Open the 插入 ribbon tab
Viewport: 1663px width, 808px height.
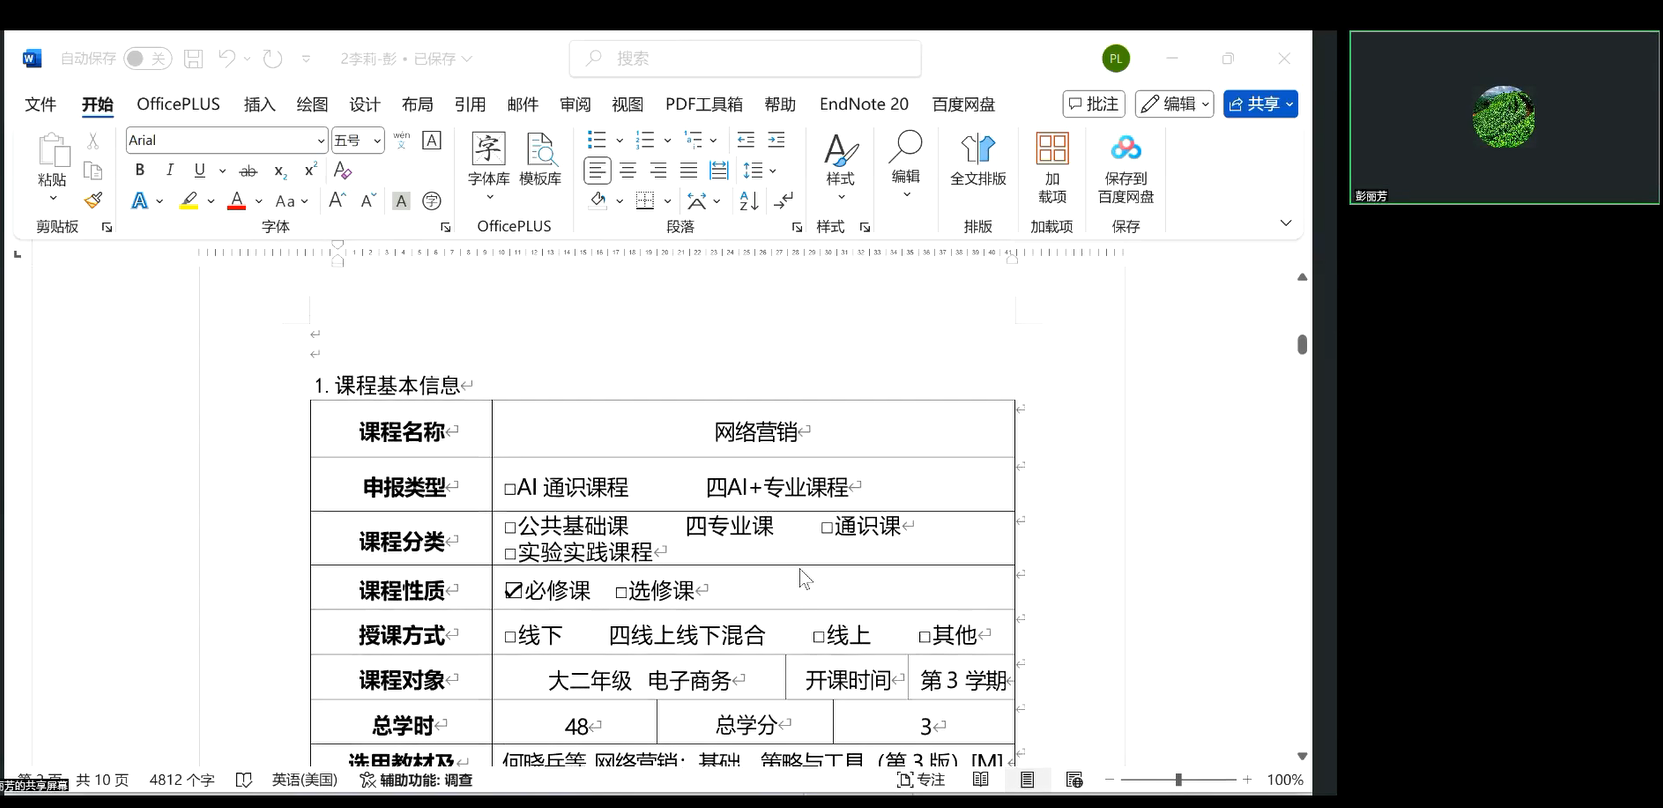point(259,104)
